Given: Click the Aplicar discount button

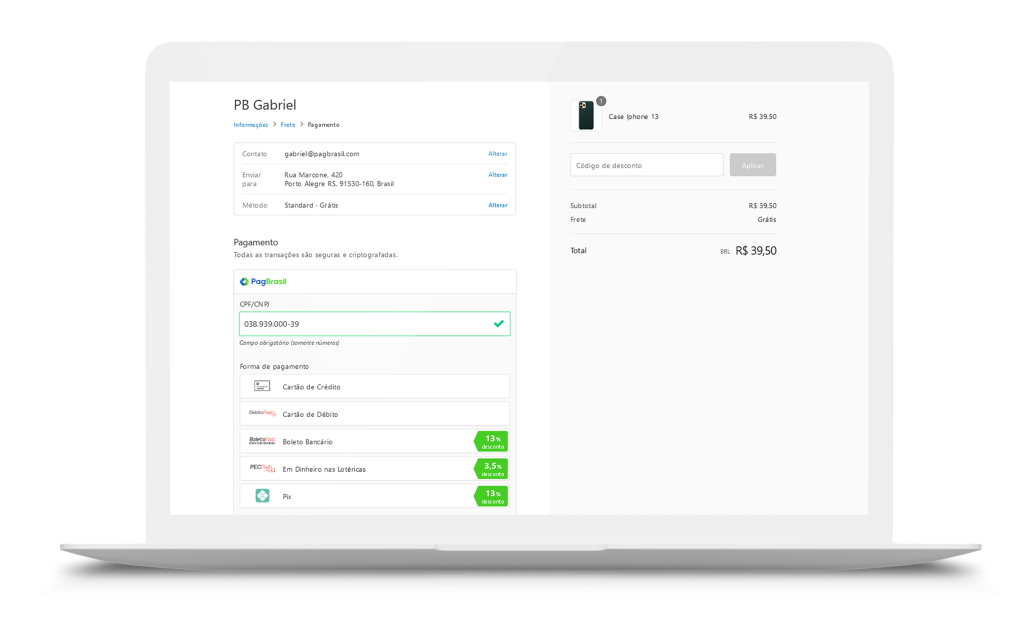Looking at the screenshot, I should [x=752, y=165].
